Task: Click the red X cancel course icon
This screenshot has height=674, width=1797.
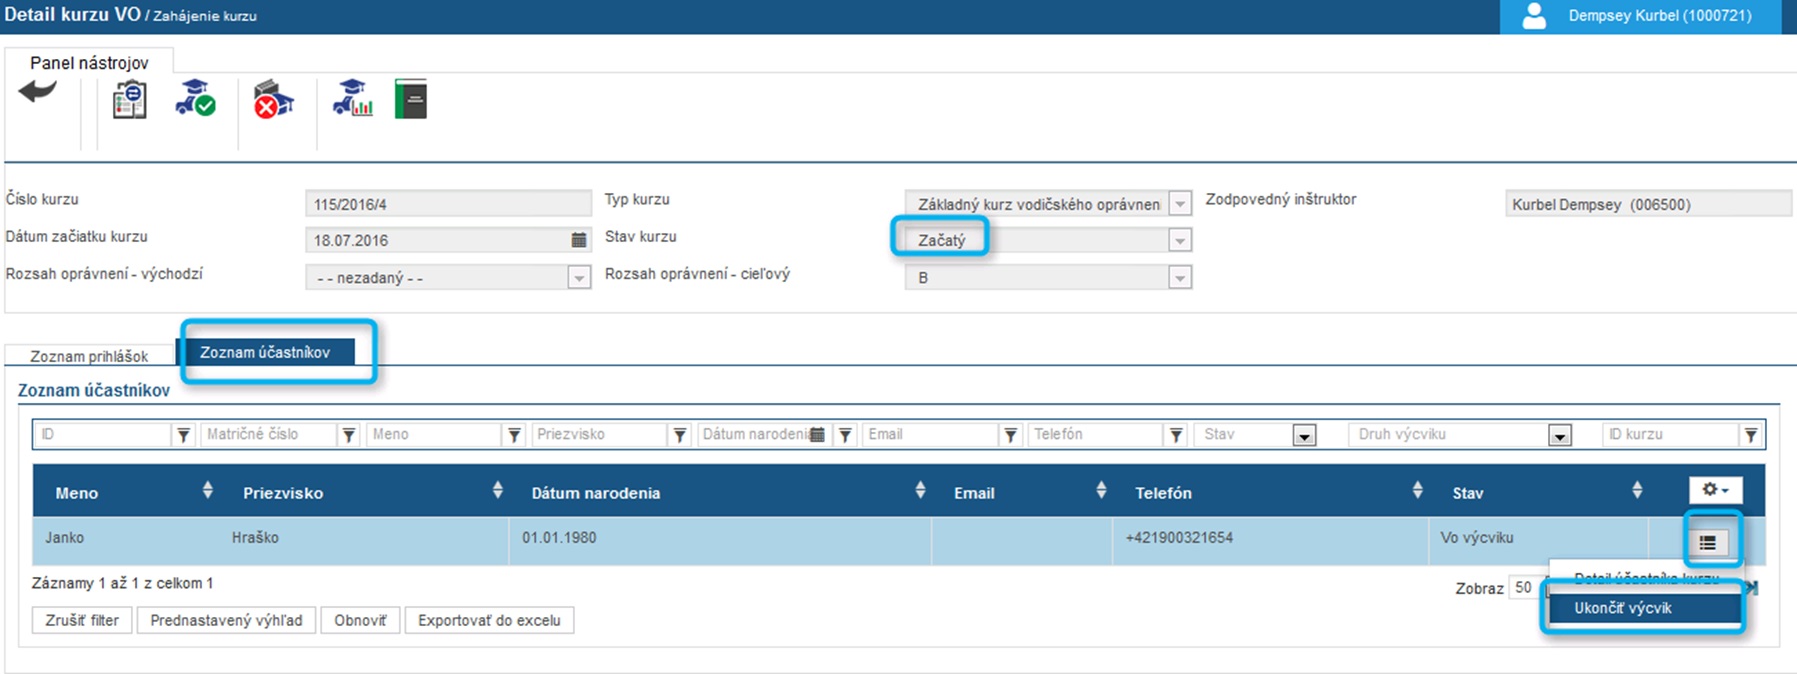Action: (273, 100)
